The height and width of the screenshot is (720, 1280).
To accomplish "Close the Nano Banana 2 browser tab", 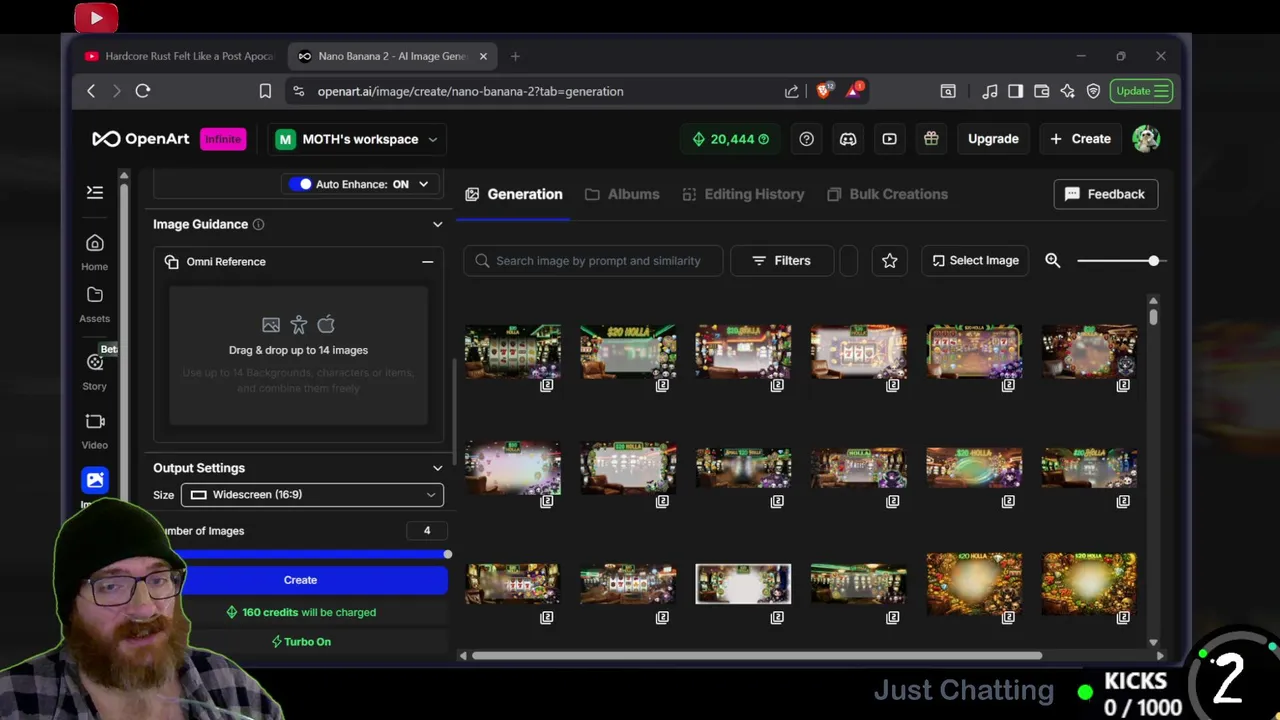I will pos(483,56).
